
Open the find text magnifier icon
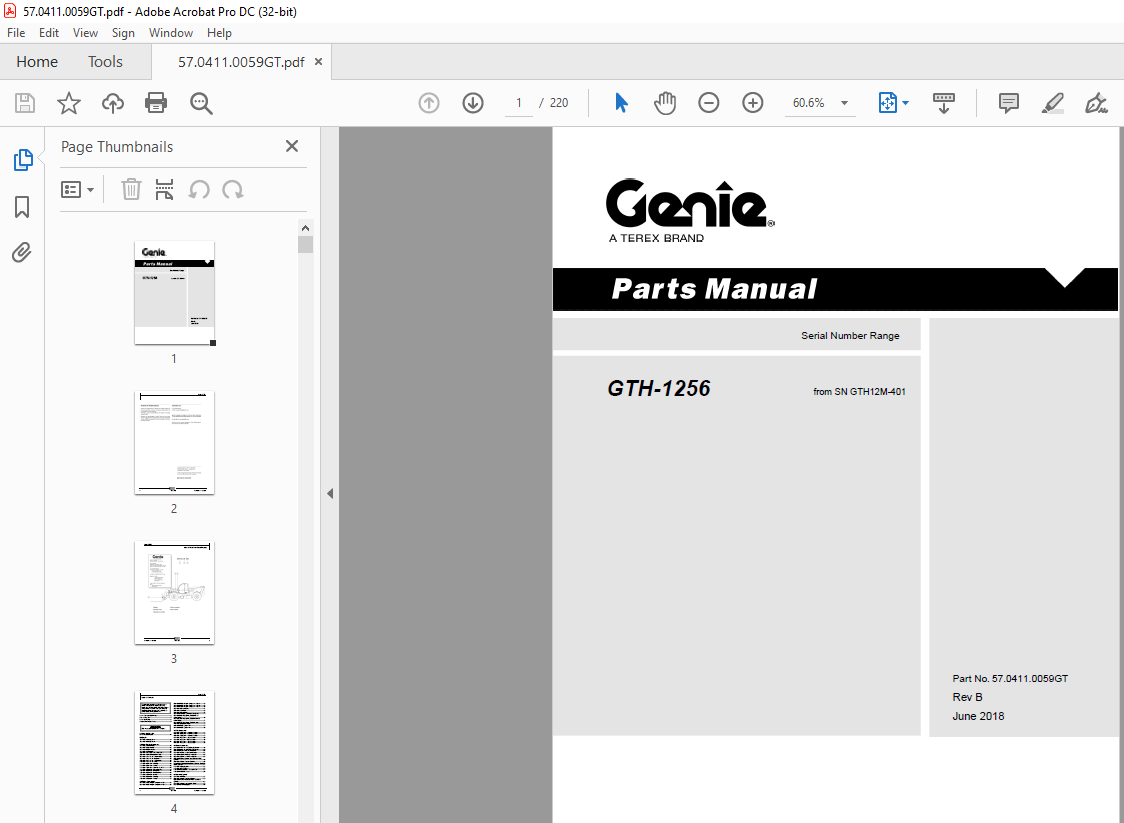(x=201, y=103)
